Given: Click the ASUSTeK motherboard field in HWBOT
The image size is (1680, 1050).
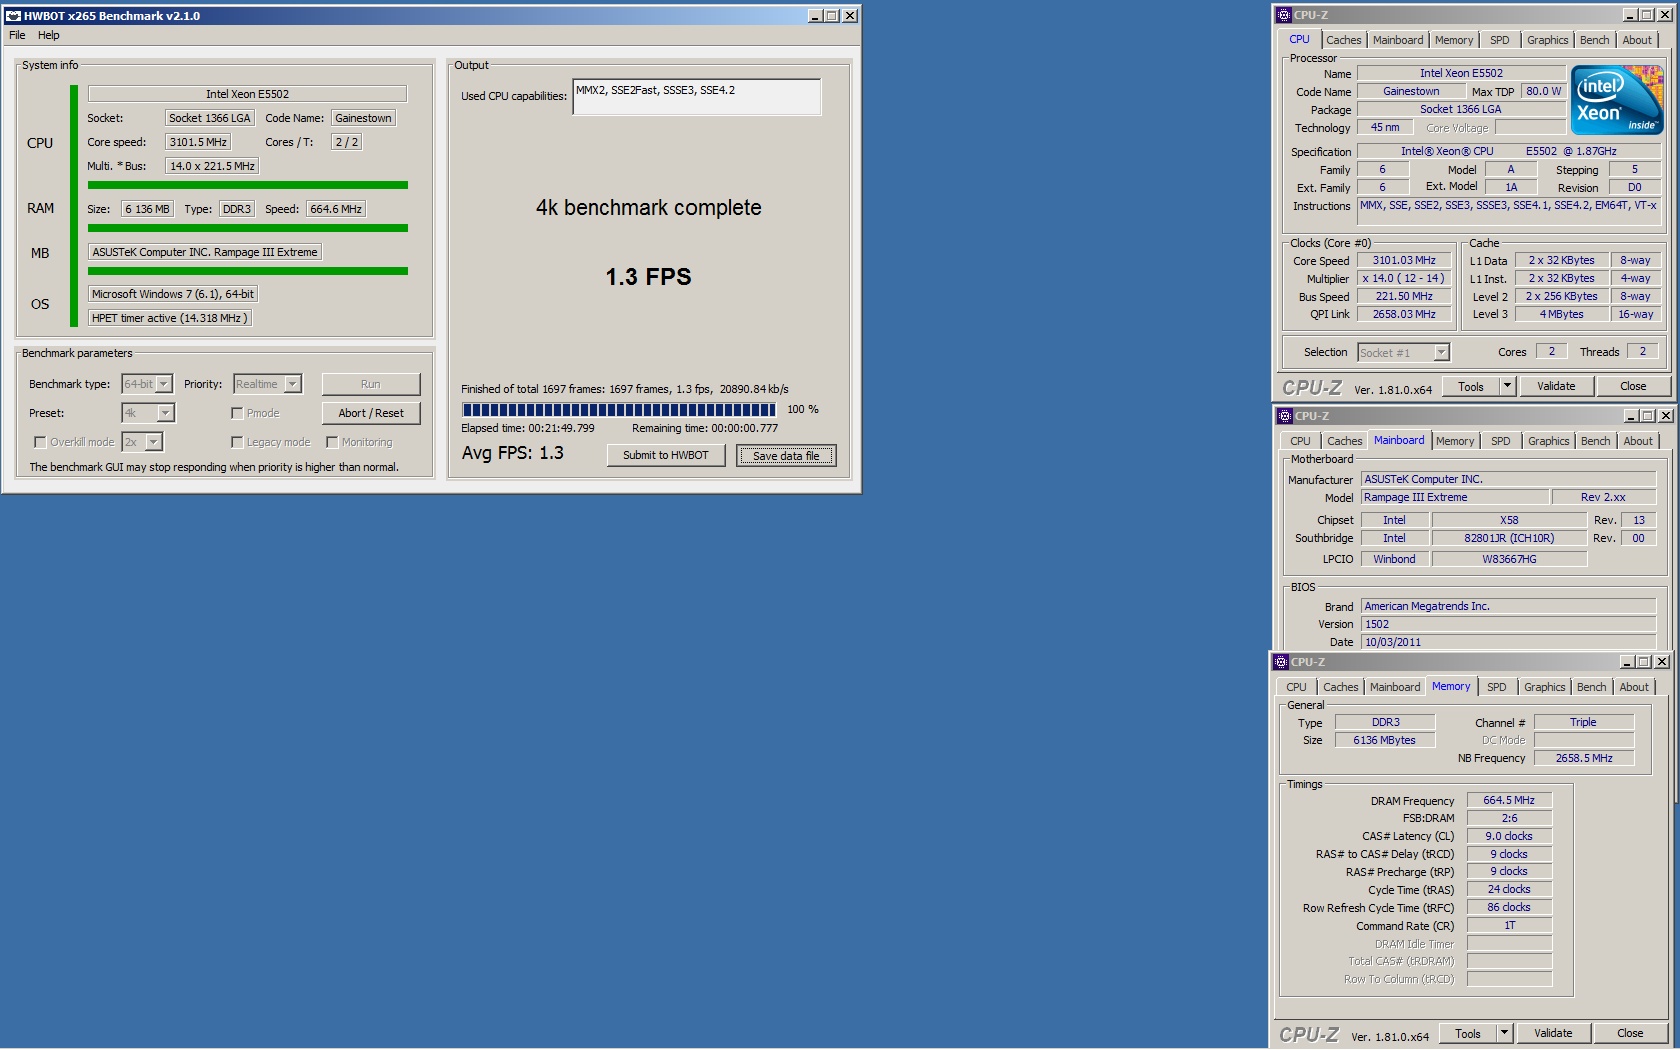Looking at the screenshot, I should 205,252.
